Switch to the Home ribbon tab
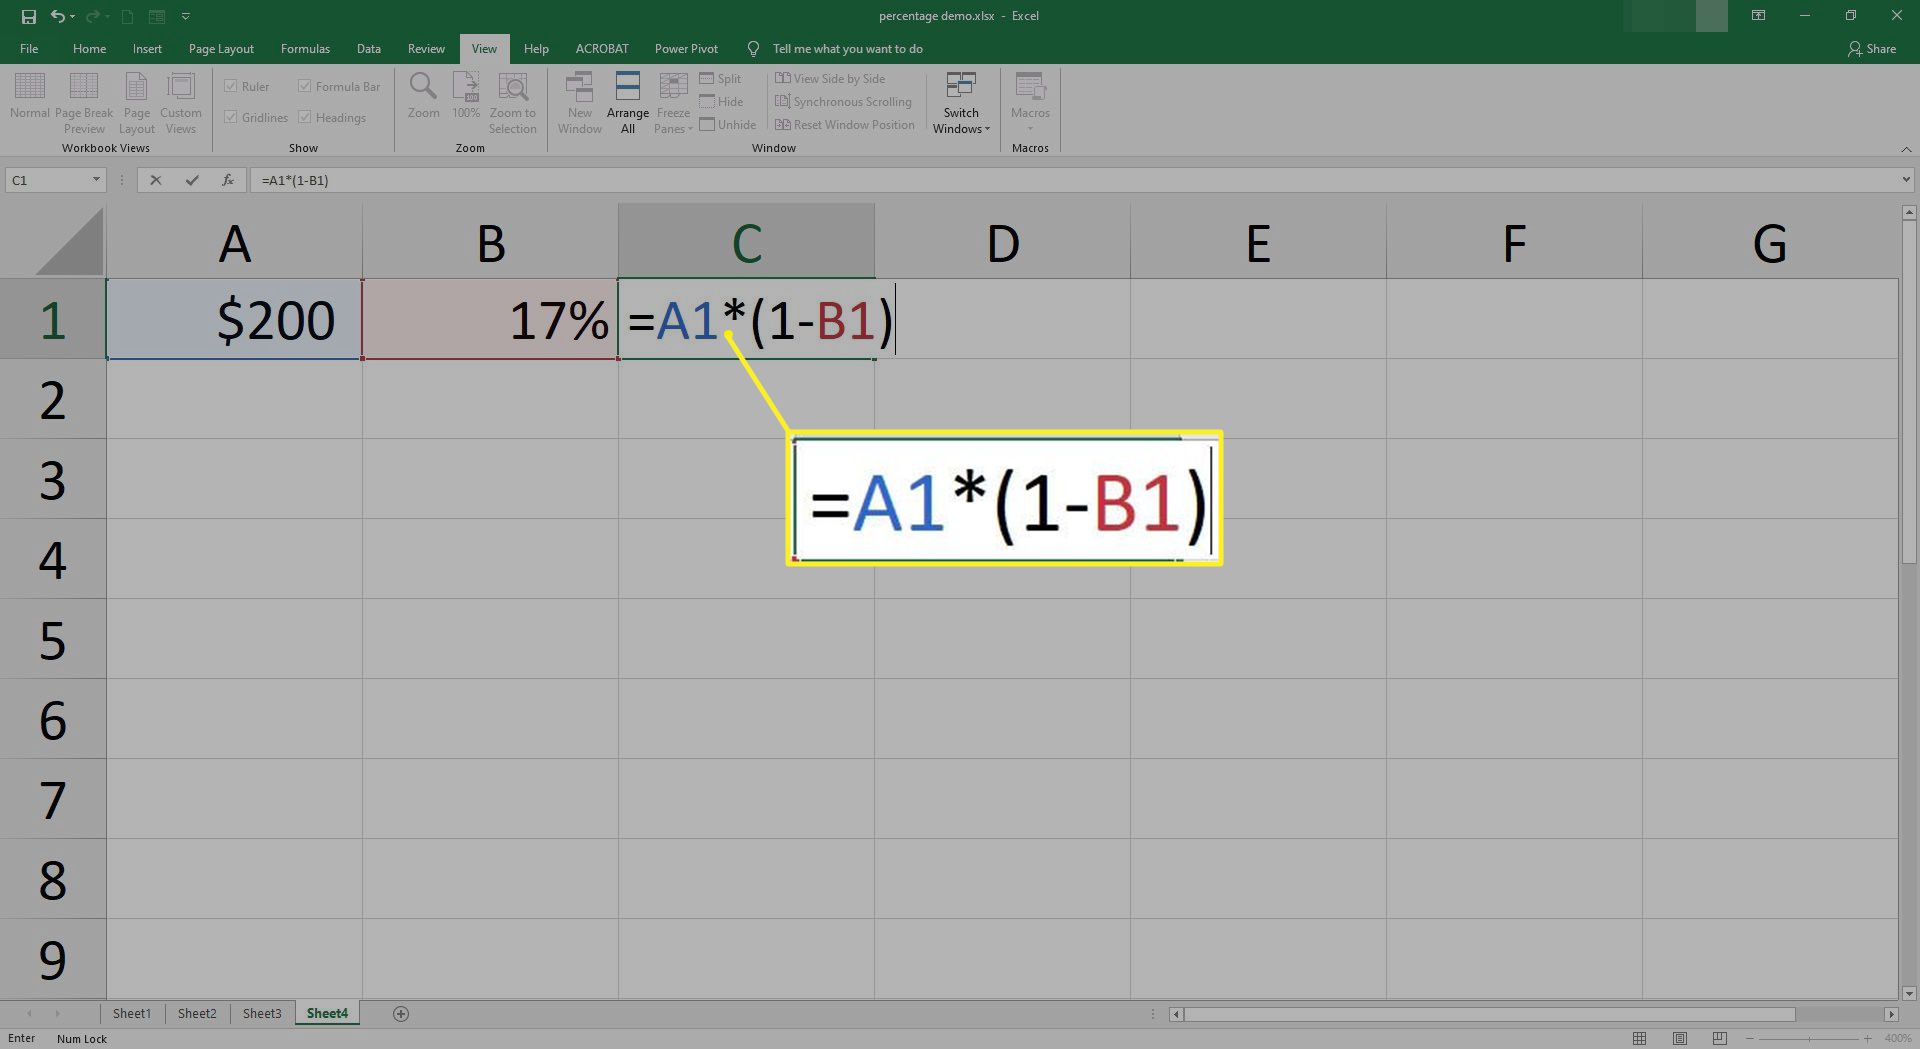This screenshot has width=1920, height=1049. coord(89,48)
